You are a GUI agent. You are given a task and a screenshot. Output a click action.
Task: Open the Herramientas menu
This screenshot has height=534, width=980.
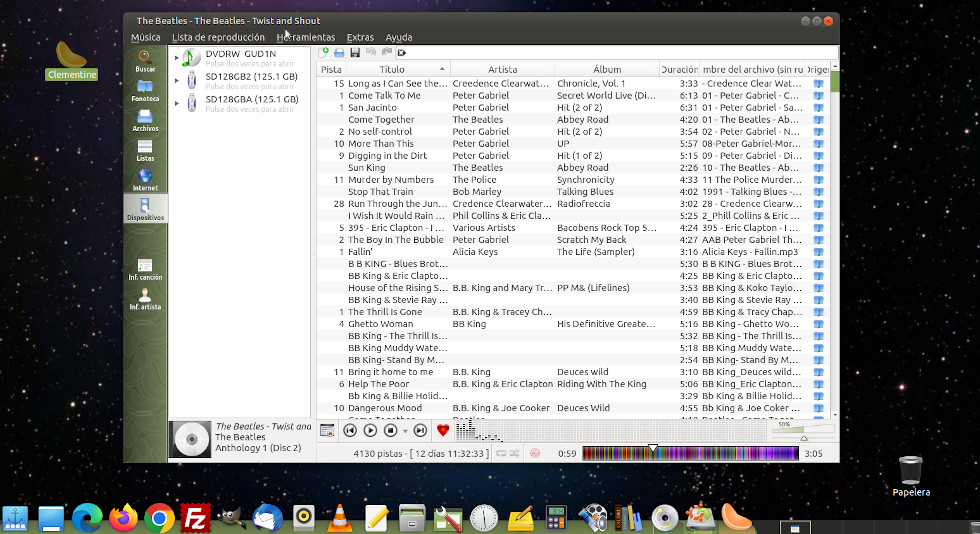point(305,37)
